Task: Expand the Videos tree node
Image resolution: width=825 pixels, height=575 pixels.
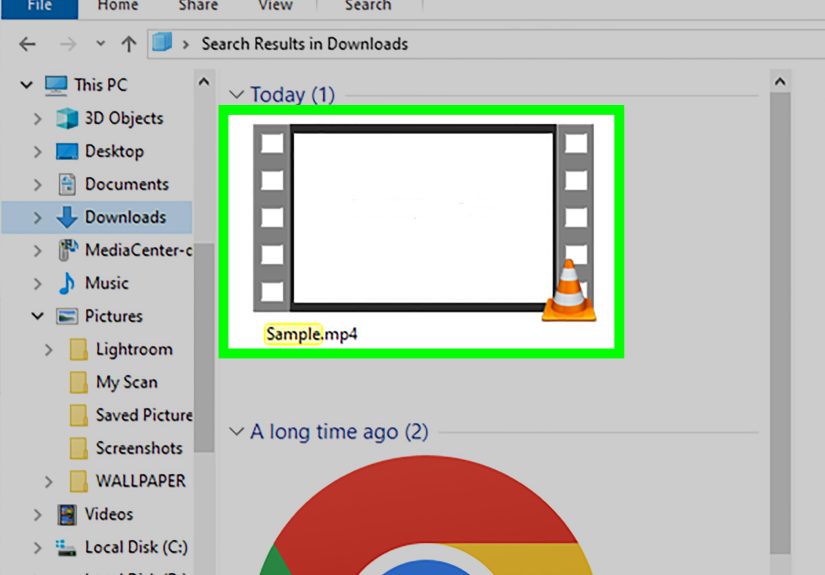Action: 37,515
